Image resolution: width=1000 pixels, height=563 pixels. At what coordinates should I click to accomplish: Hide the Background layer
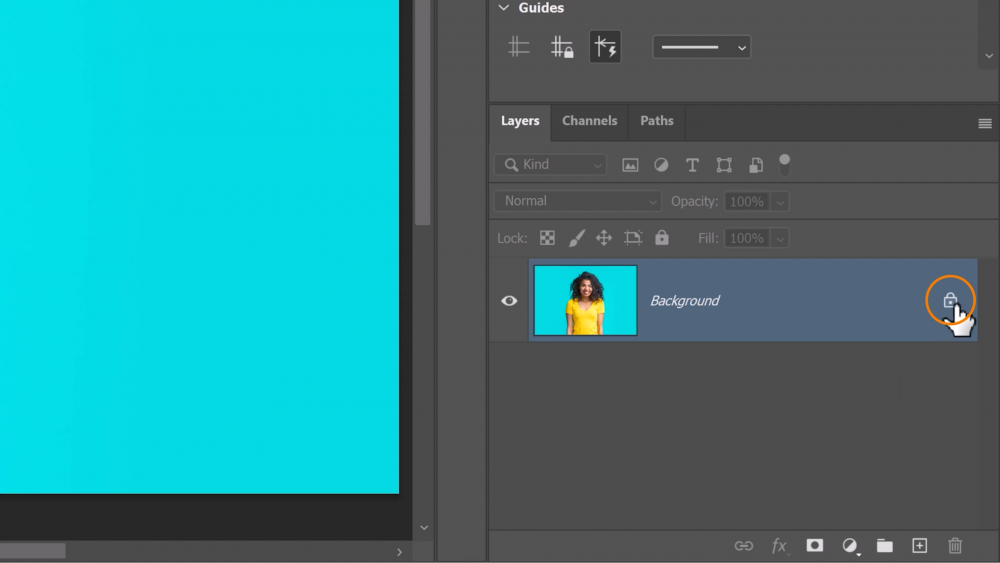(x=509, y=301)
